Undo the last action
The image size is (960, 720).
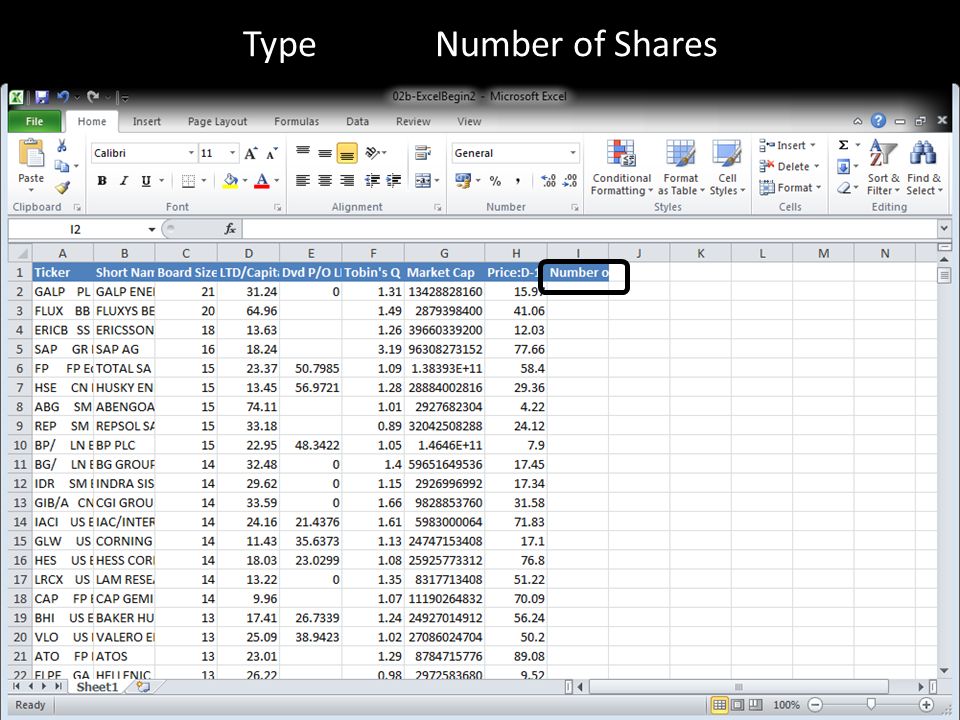(x=62, y=97)
